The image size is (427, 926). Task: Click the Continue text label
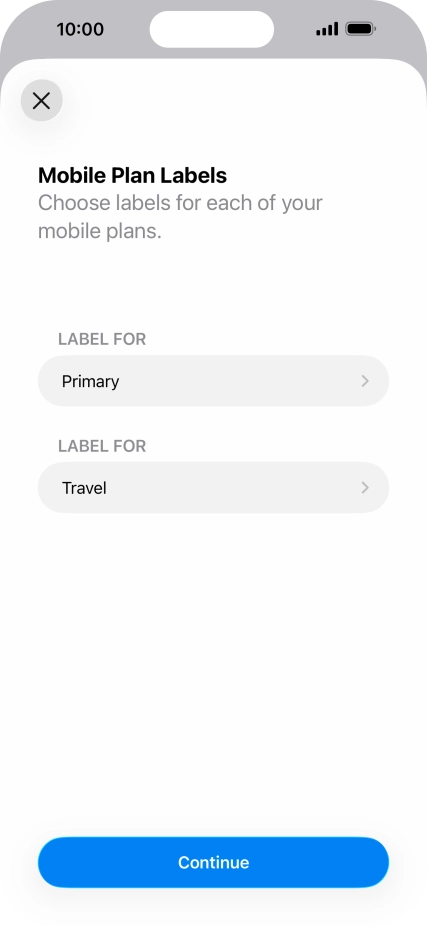(213, 862)
